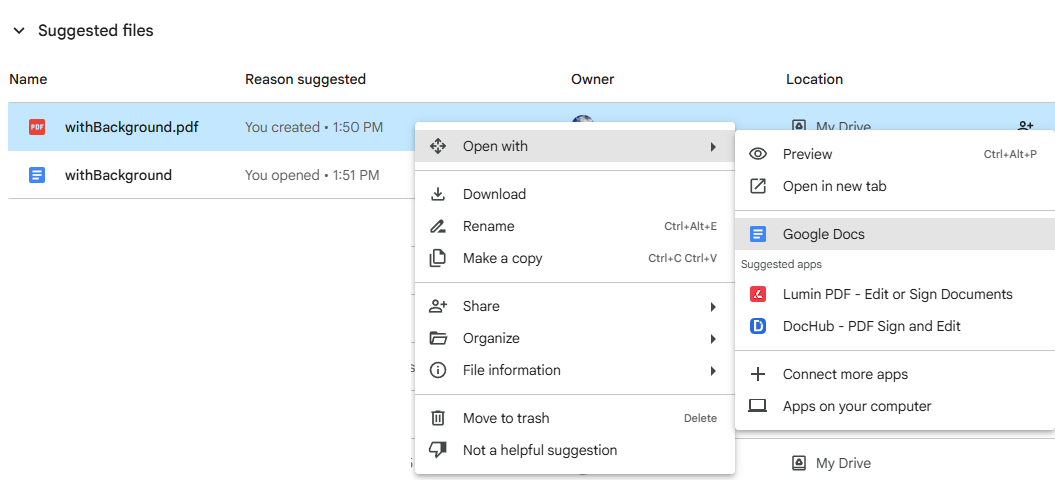Click 'You opened • 1:51 PM' text

[x=312, y=175]
